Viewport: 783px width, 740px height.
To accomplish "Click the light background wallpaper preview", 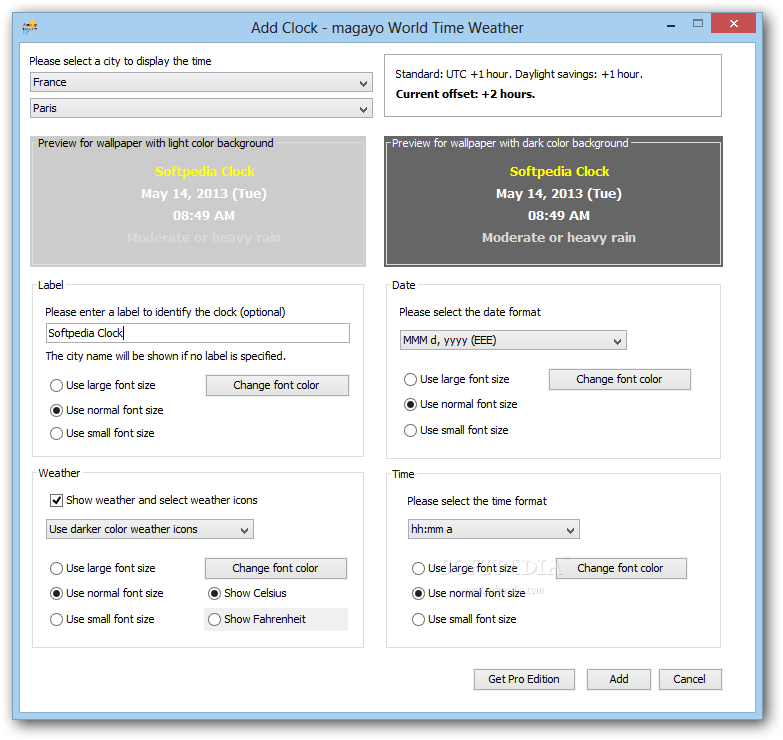I will click(198, 201).
